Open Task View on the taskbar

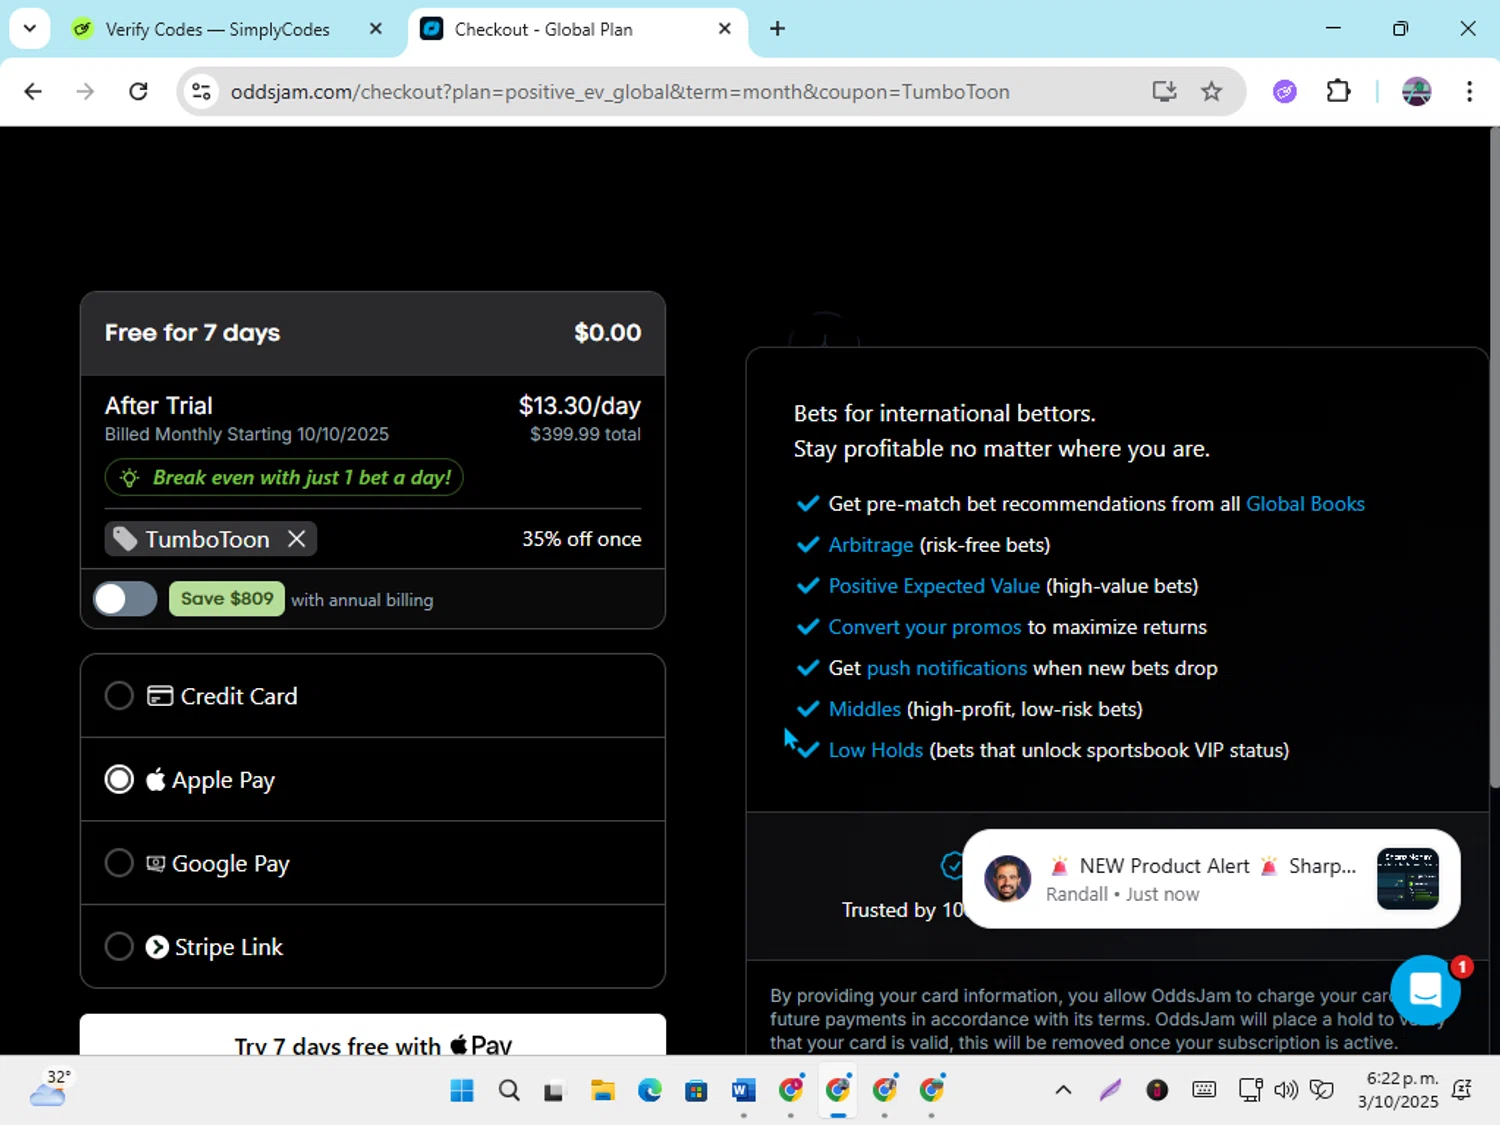tap(554, 1091)
